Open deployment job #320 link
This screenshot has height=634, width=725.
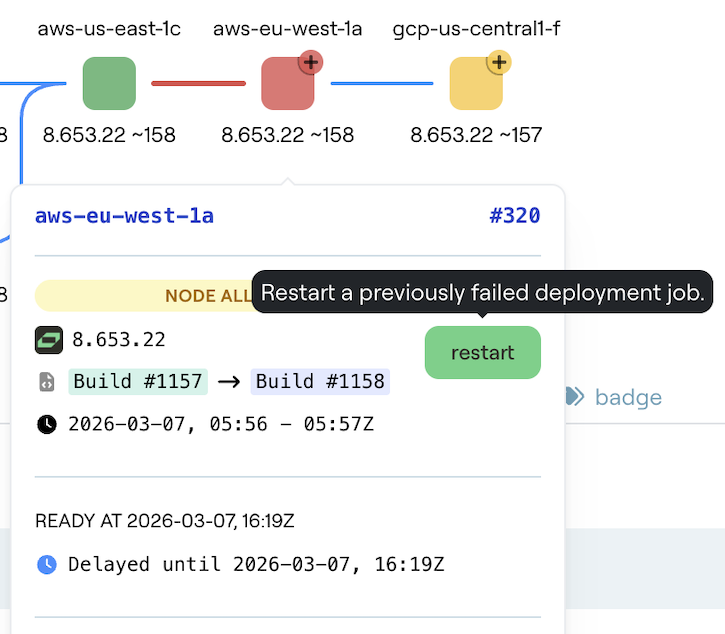click(x=515, y=216)
